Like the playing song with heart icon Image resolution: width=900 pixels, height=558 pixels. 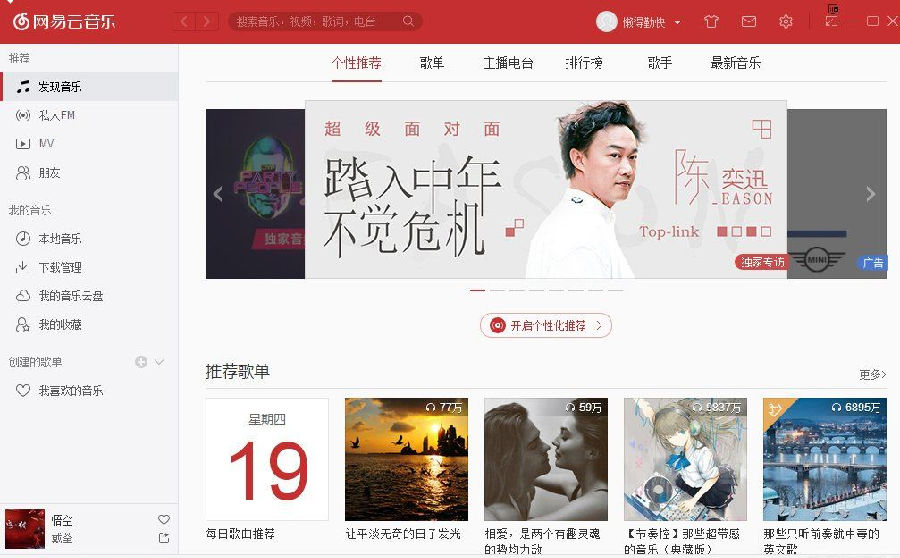(x=164, y=520)
